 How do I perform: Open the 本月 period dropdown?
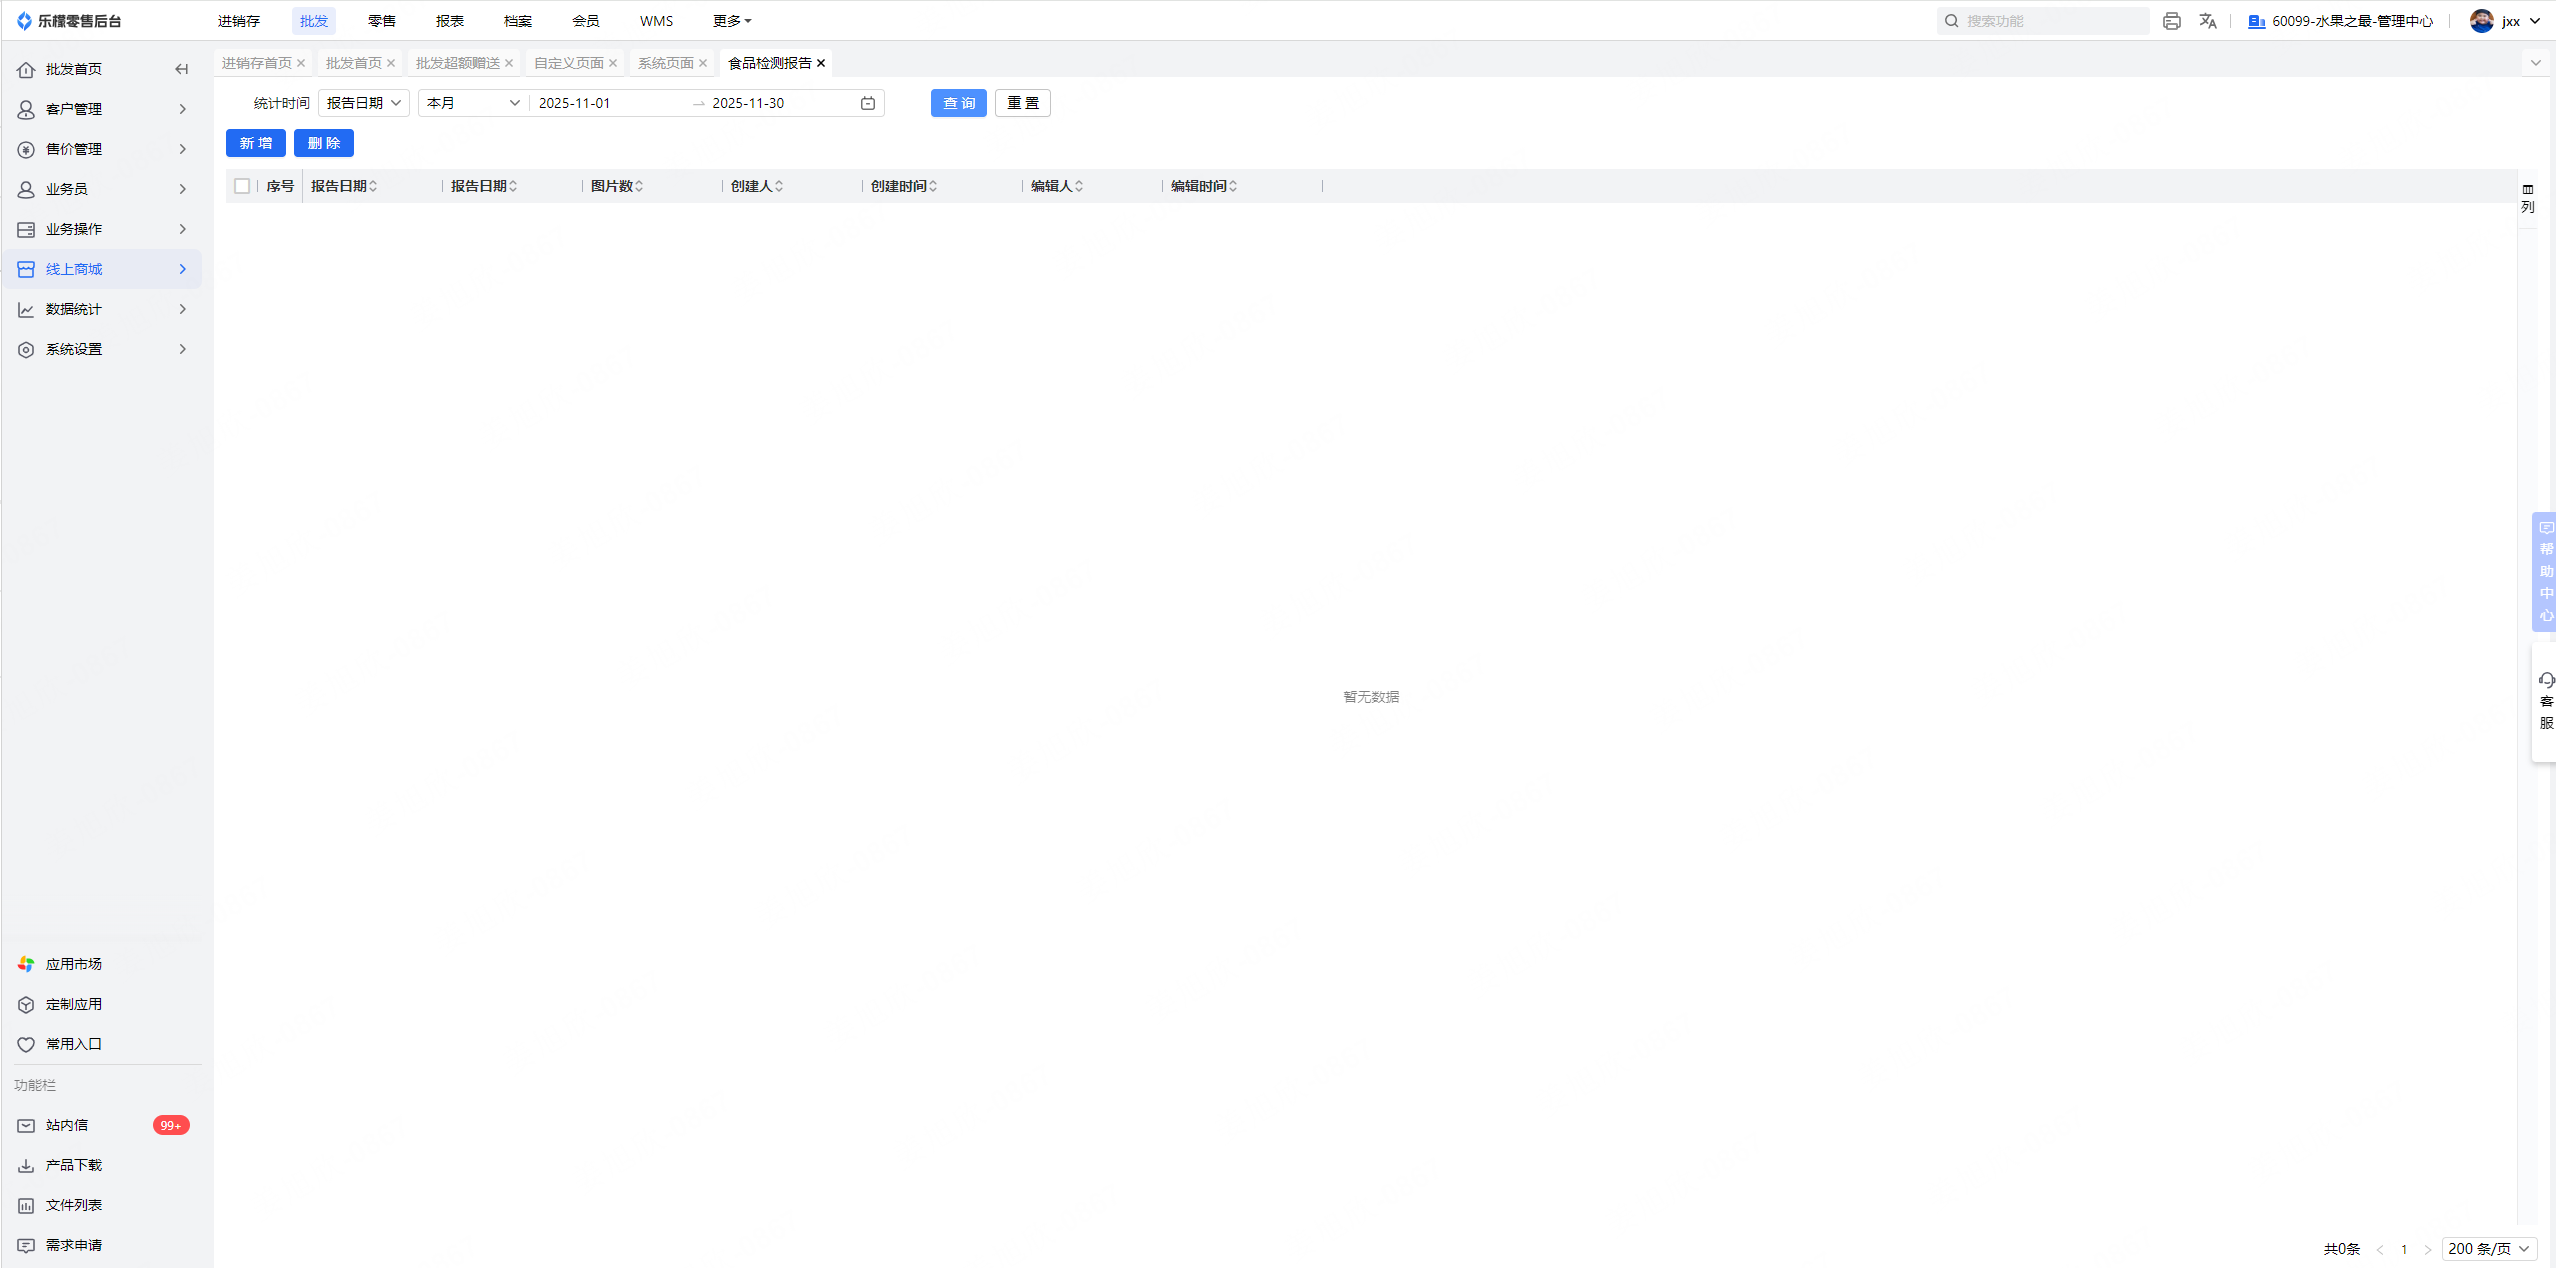[x=472, y=103]
